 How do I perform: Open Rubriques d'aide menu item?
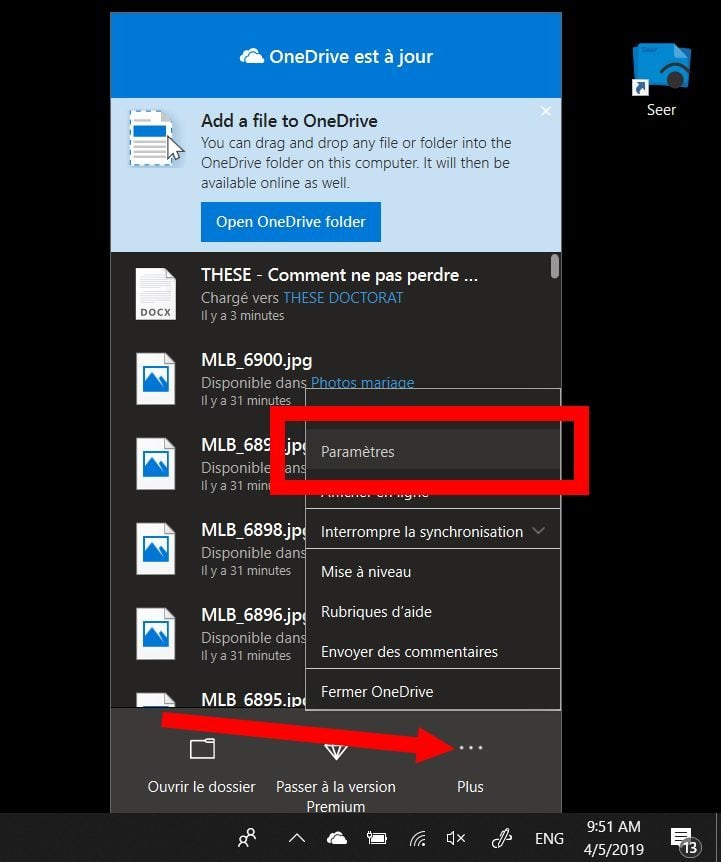click(x=432, y=612)
